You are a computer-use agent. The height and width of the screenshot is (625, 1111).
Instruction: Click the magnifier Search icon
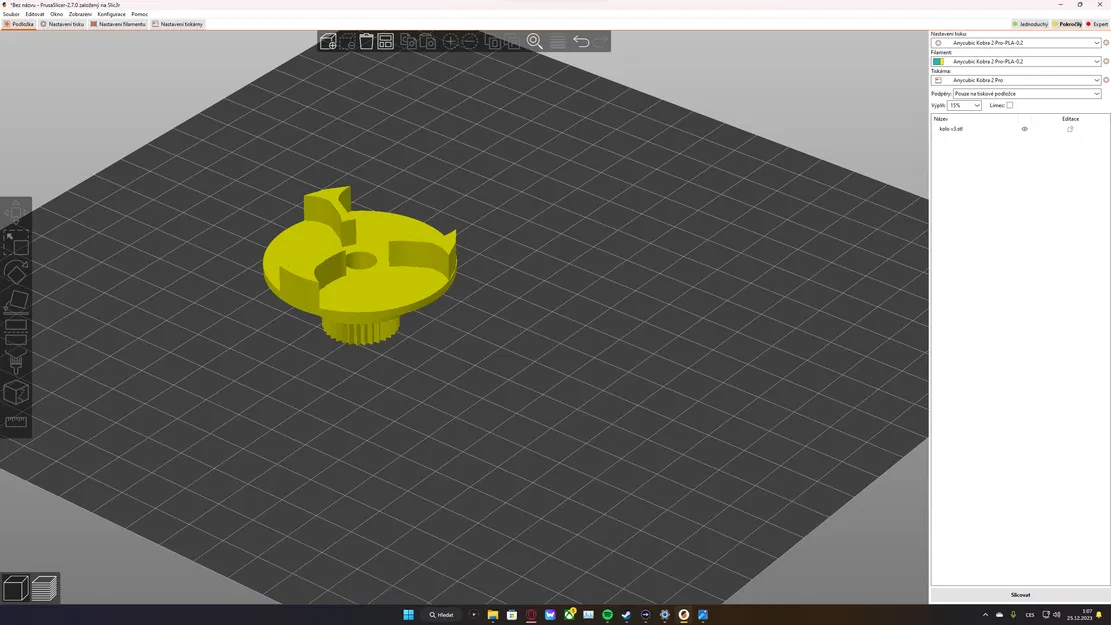[535, 41]
